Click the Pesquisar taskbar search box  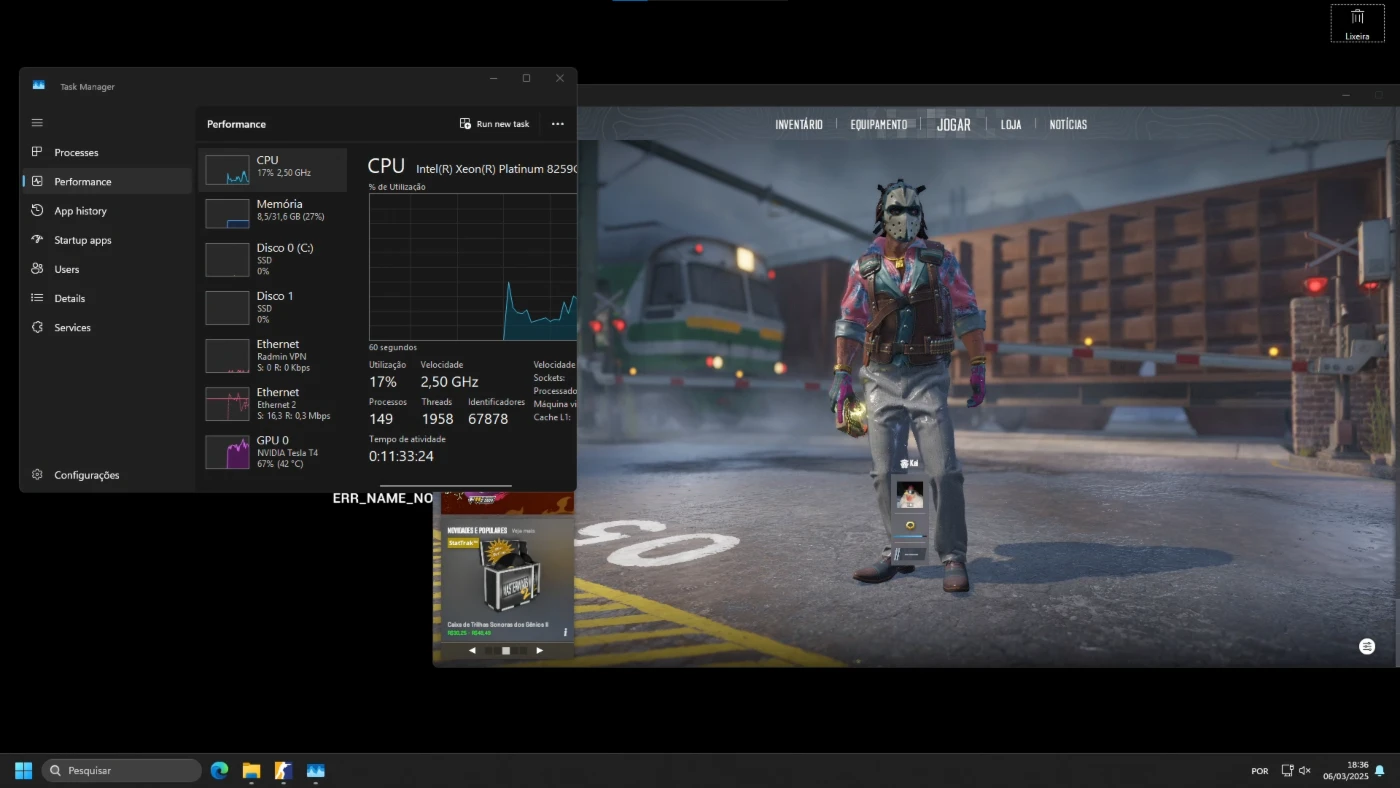click(x=122, y=771)
